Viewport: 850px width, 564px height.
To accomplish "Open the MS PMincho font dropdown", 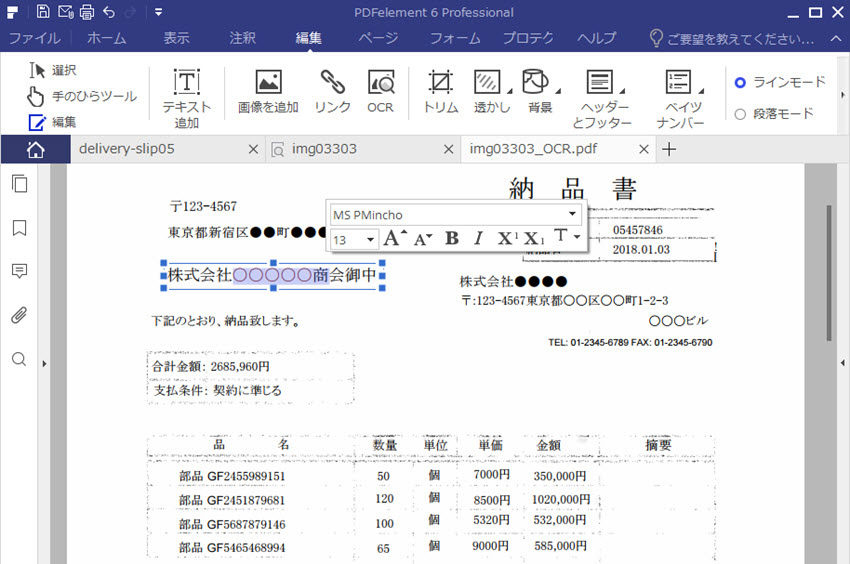I will [572, 214].
